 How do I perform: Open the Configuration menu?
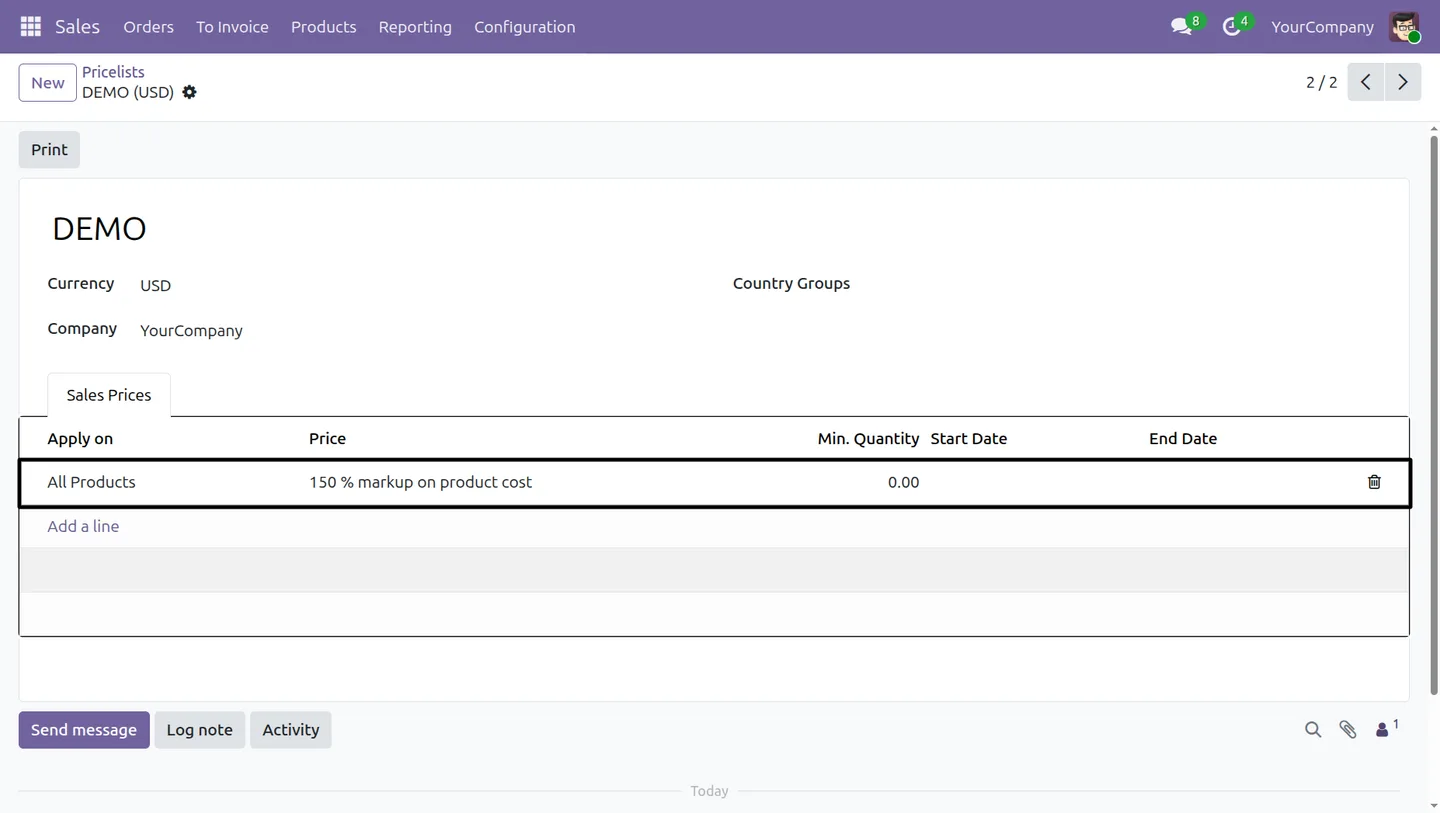pyautogui.click(x=524, y=27)
